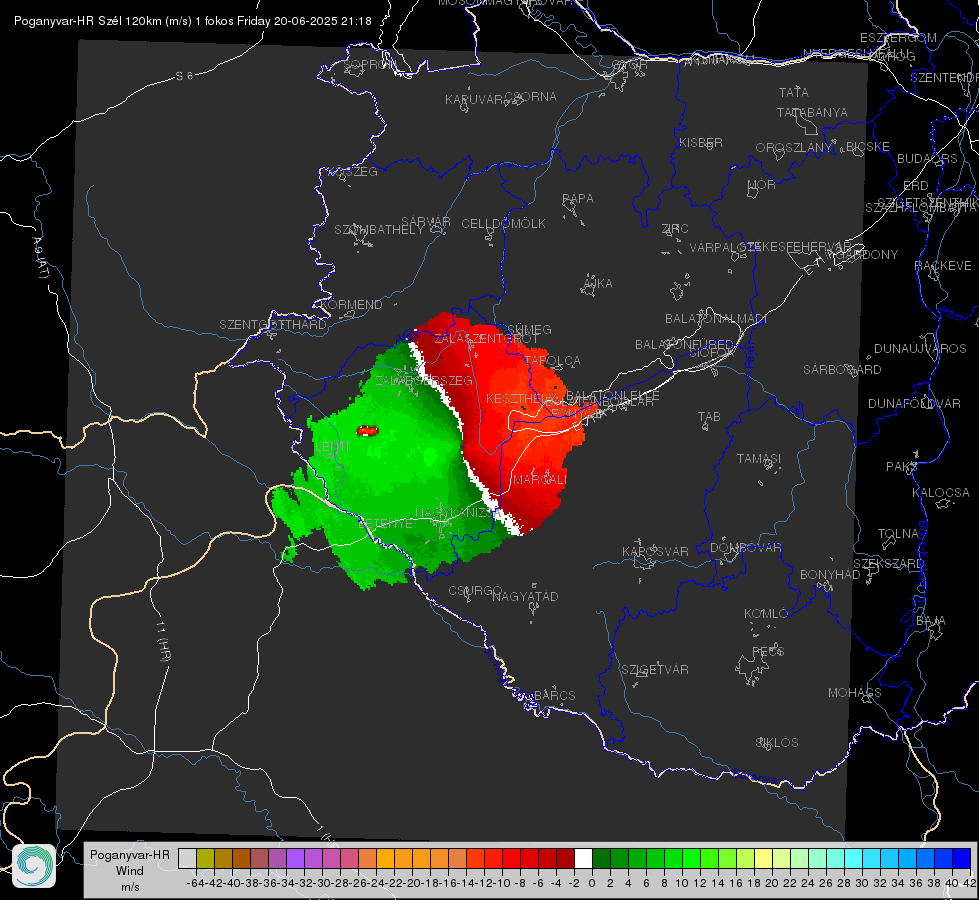Click the 'S 6' road label

pyautogui.click(x=184, y=76)
